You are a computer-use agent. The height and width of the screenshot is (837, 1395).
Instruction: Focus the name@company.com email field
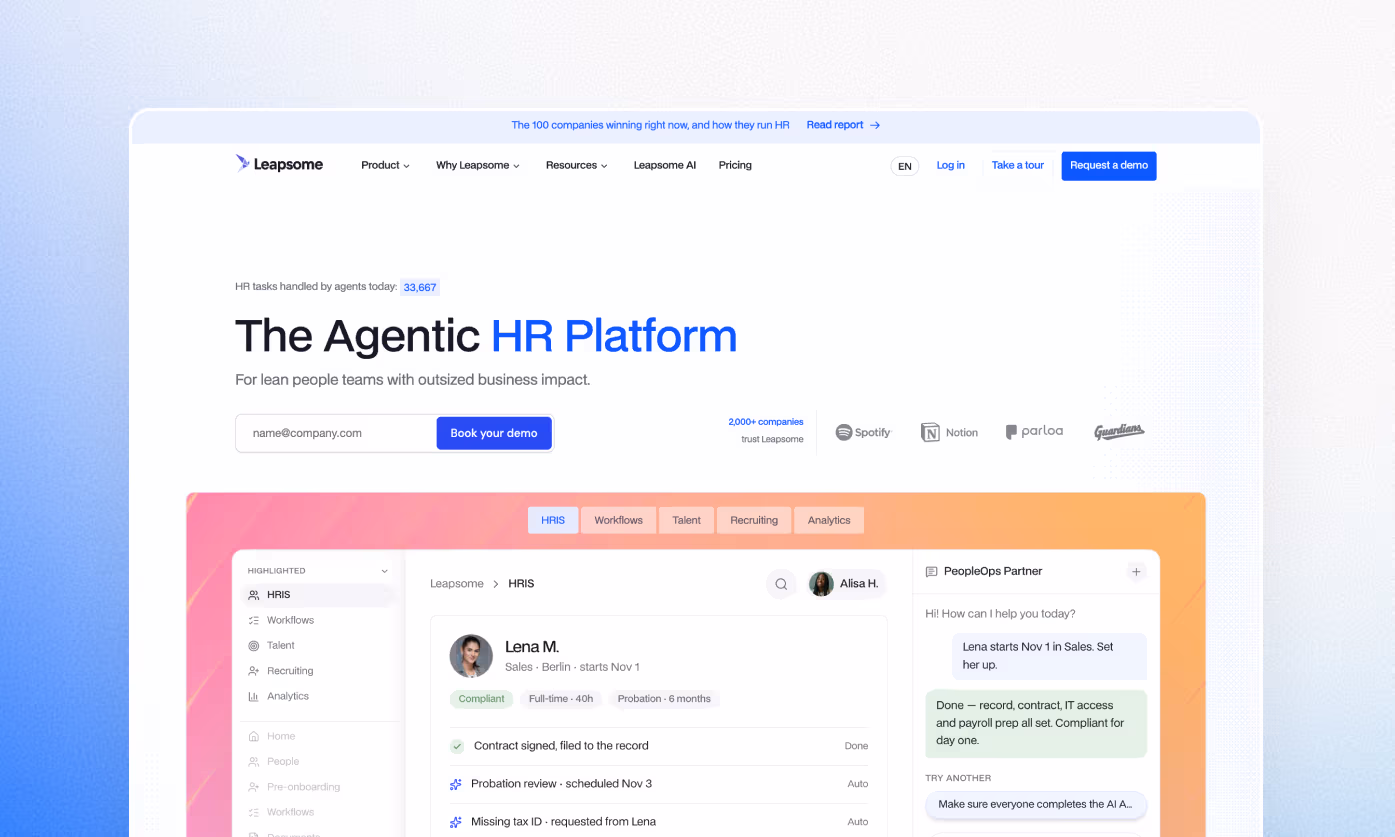click(x=336, y=433)
